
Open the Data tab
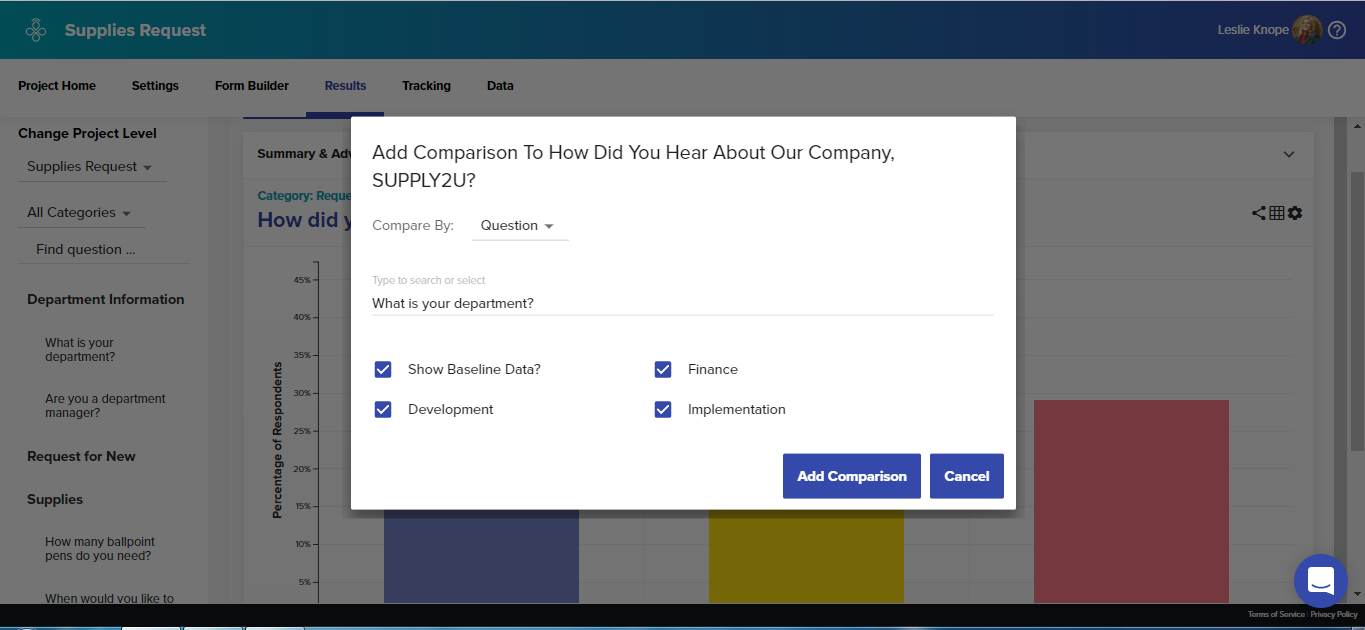(500, 86)
